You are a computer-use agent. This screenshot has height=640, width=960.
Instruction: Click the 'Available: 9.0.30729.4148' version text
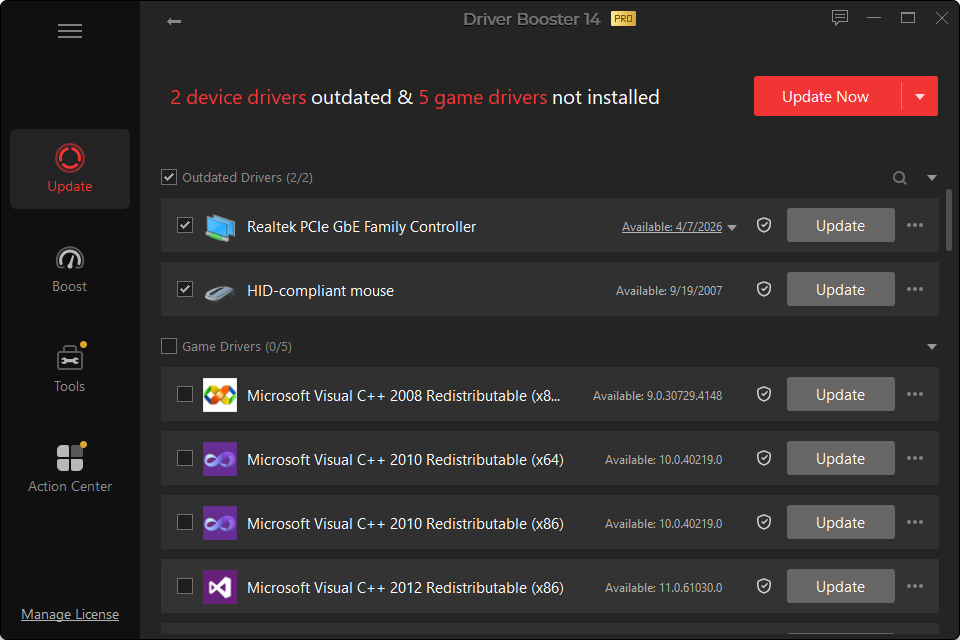tap(657, 396)
